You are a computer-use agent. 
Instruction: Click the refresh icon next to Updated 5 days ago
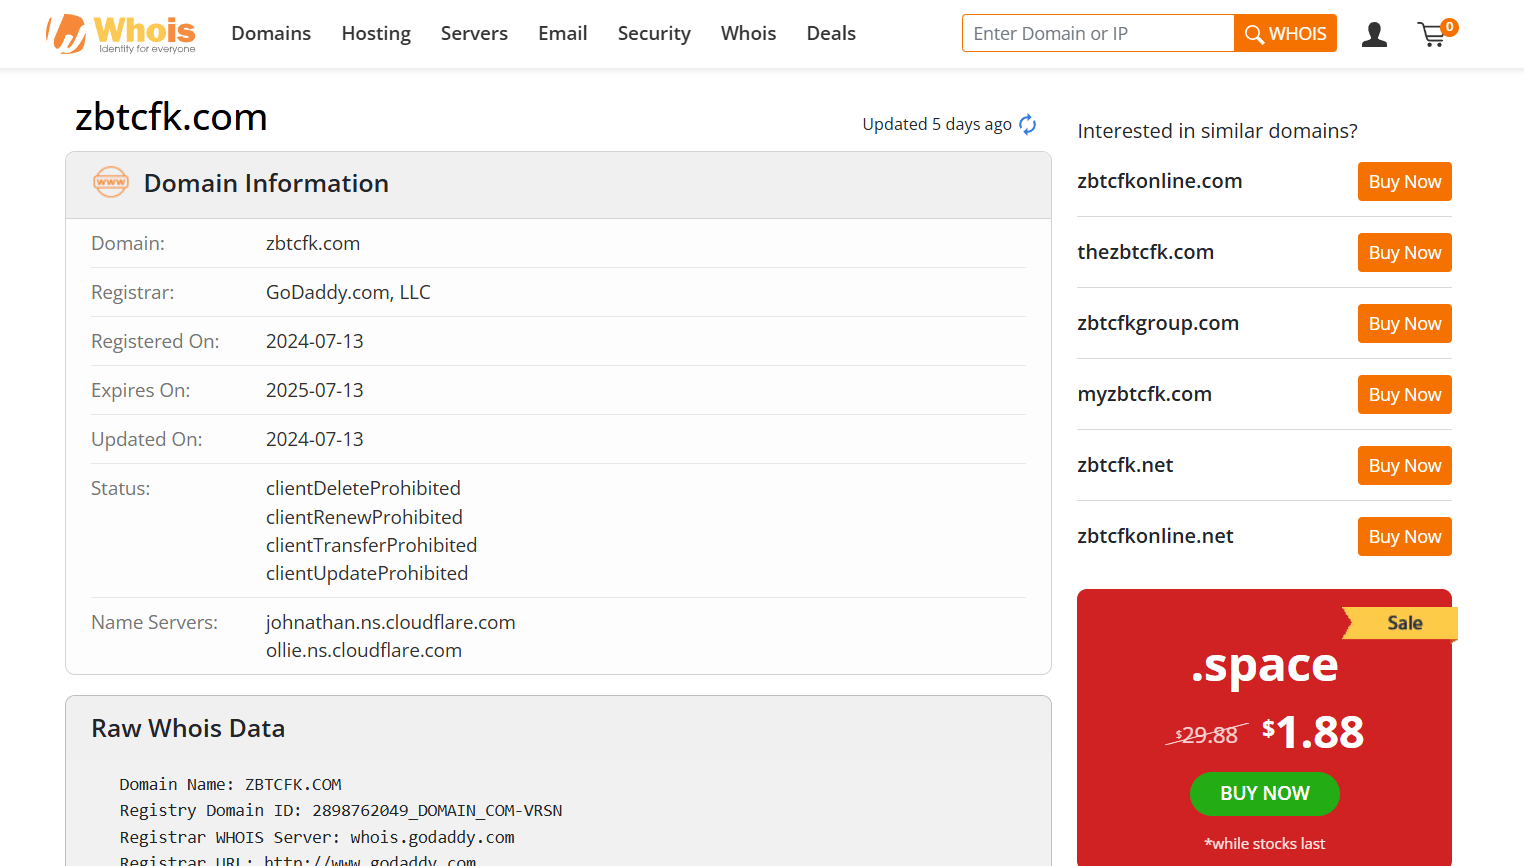(1028, 124)
